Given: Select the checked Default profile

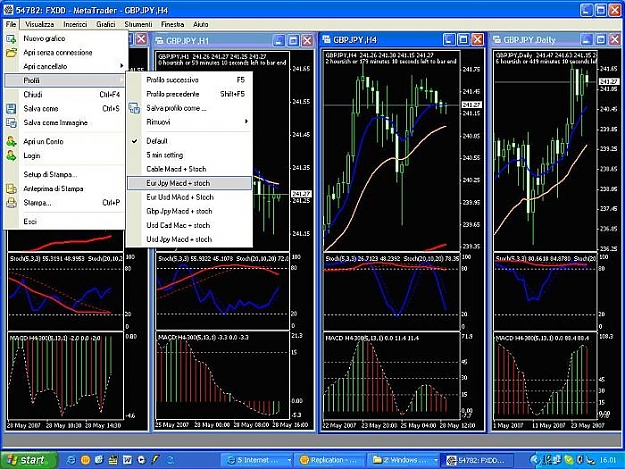Looking at the screenshot, I should (x=189, y=141).
